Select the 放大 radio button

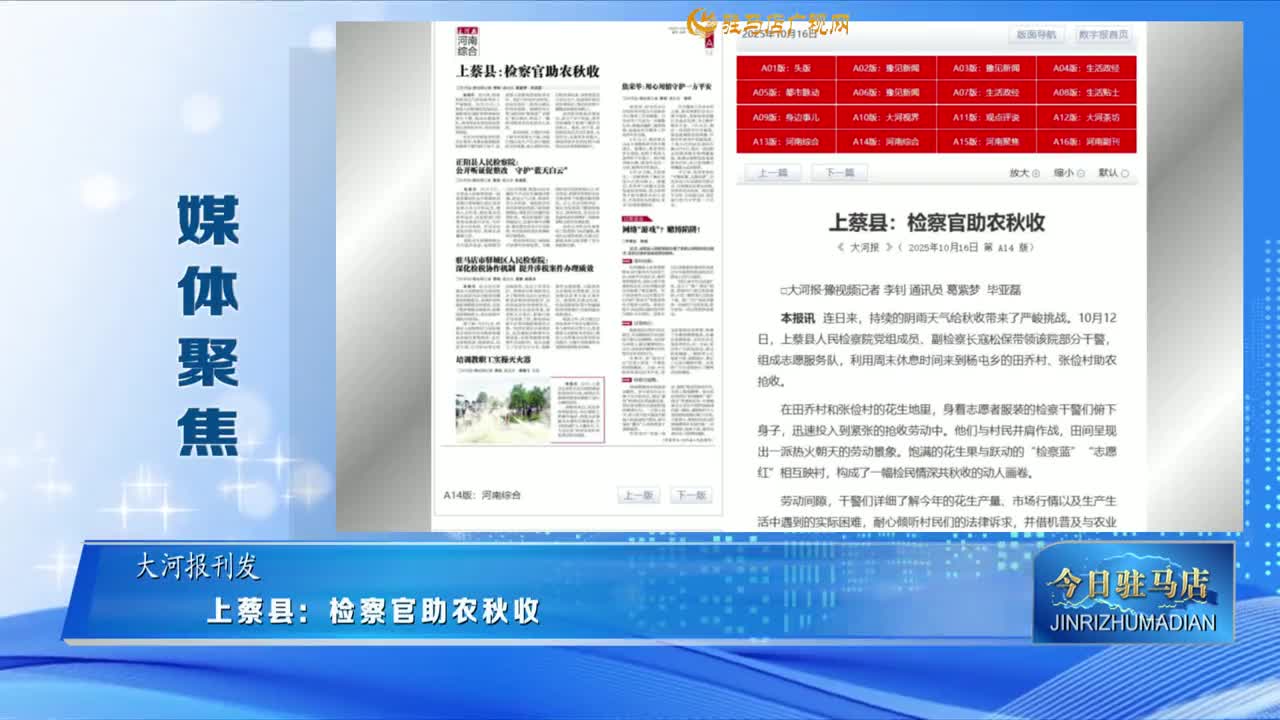pos(1035,173)
